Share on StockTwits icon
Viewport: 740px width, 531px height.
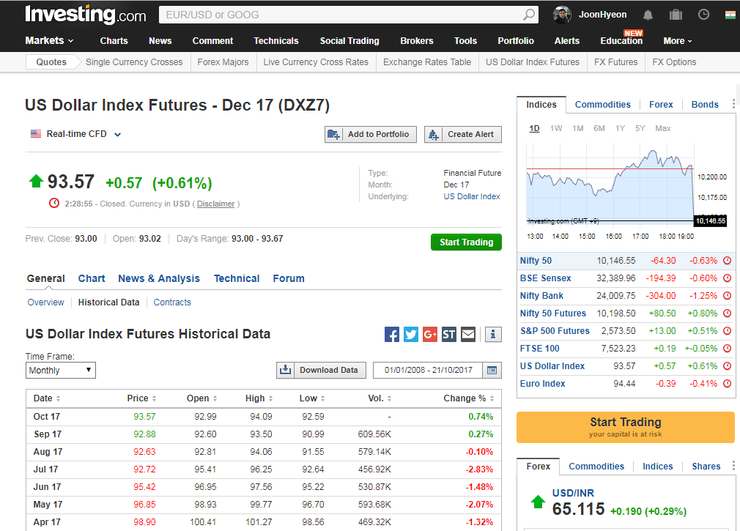(449, 334)
